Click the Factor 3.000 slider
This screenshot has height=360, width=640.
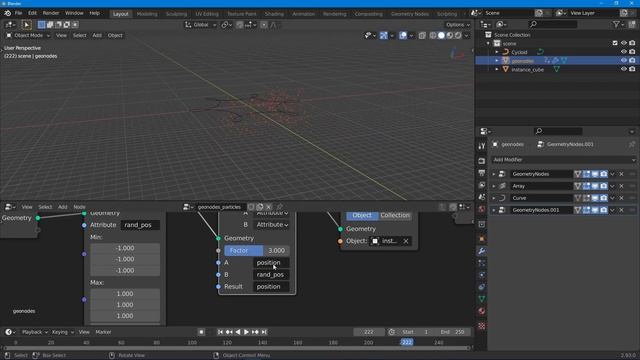(x=257, y=251)
